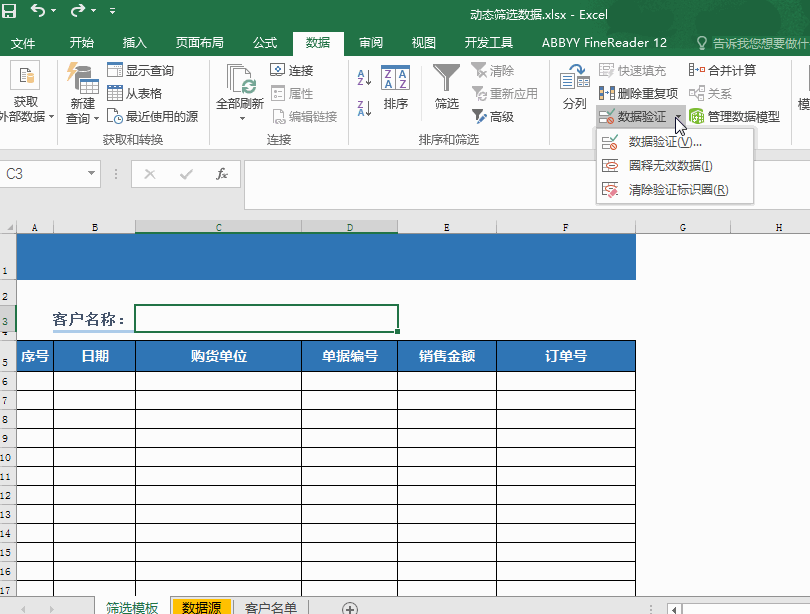Click the 销售金额 header cell
Viewport: 810px width, 614px height.
[x=447, y=356]
